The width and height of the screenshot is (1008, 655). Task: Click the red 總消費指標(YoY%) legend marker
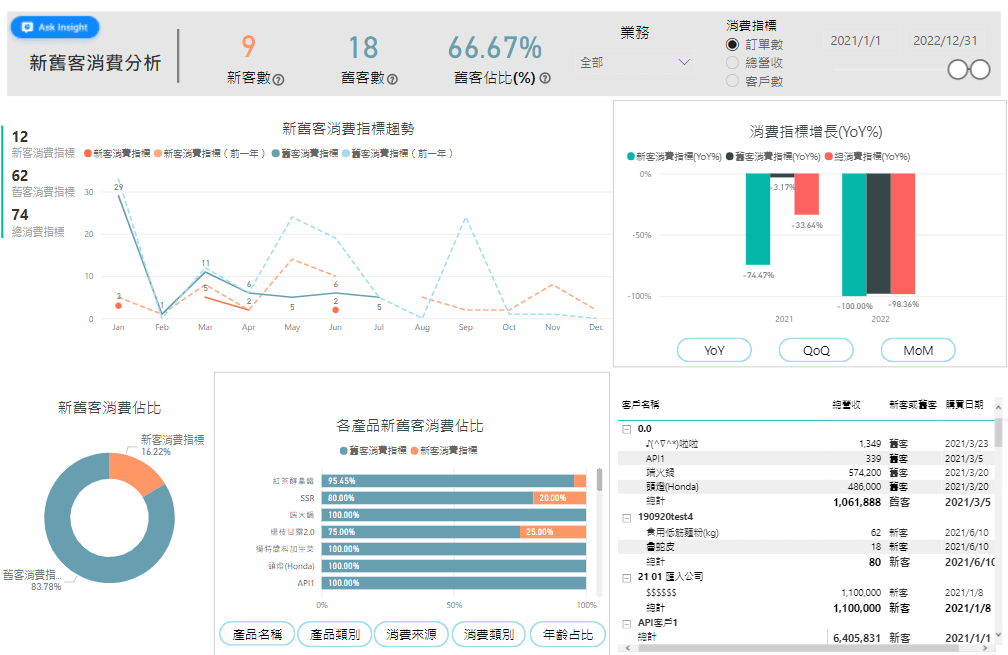pyautogui.click(x=828, y=157)
